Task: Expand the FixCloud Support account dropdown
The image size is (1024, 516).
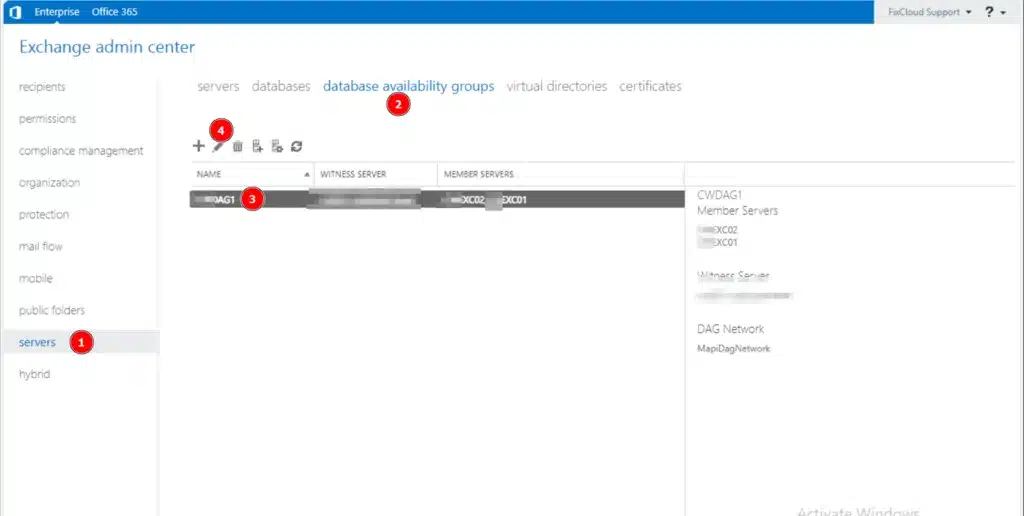Action: pyautogui.click(x=922, y=12)
